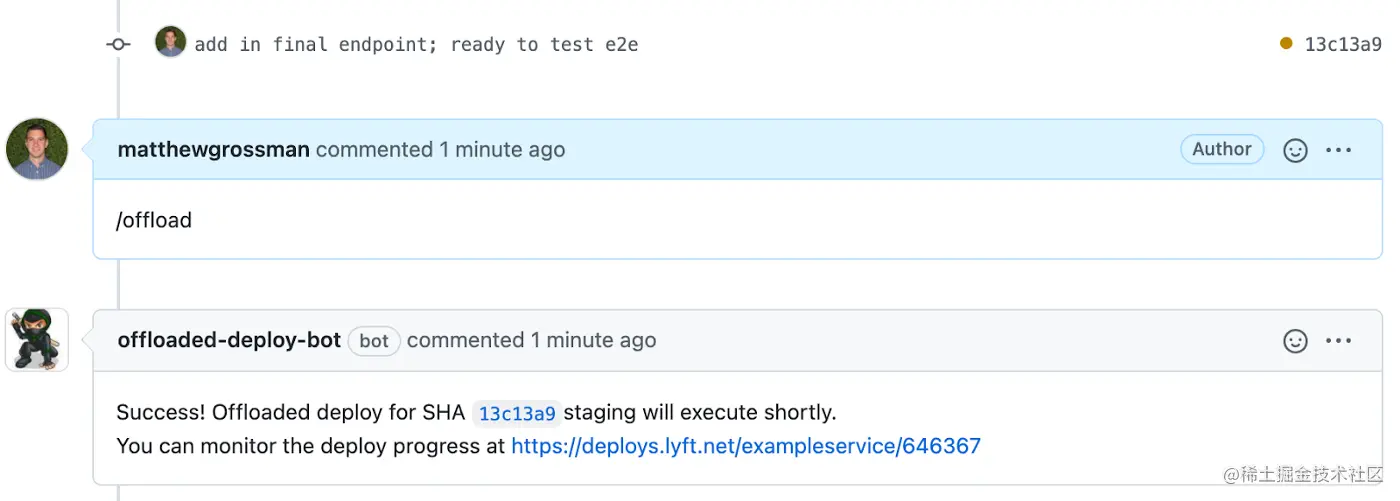
Task: Open options menu on the bot comment
Action: point(1339,341)
